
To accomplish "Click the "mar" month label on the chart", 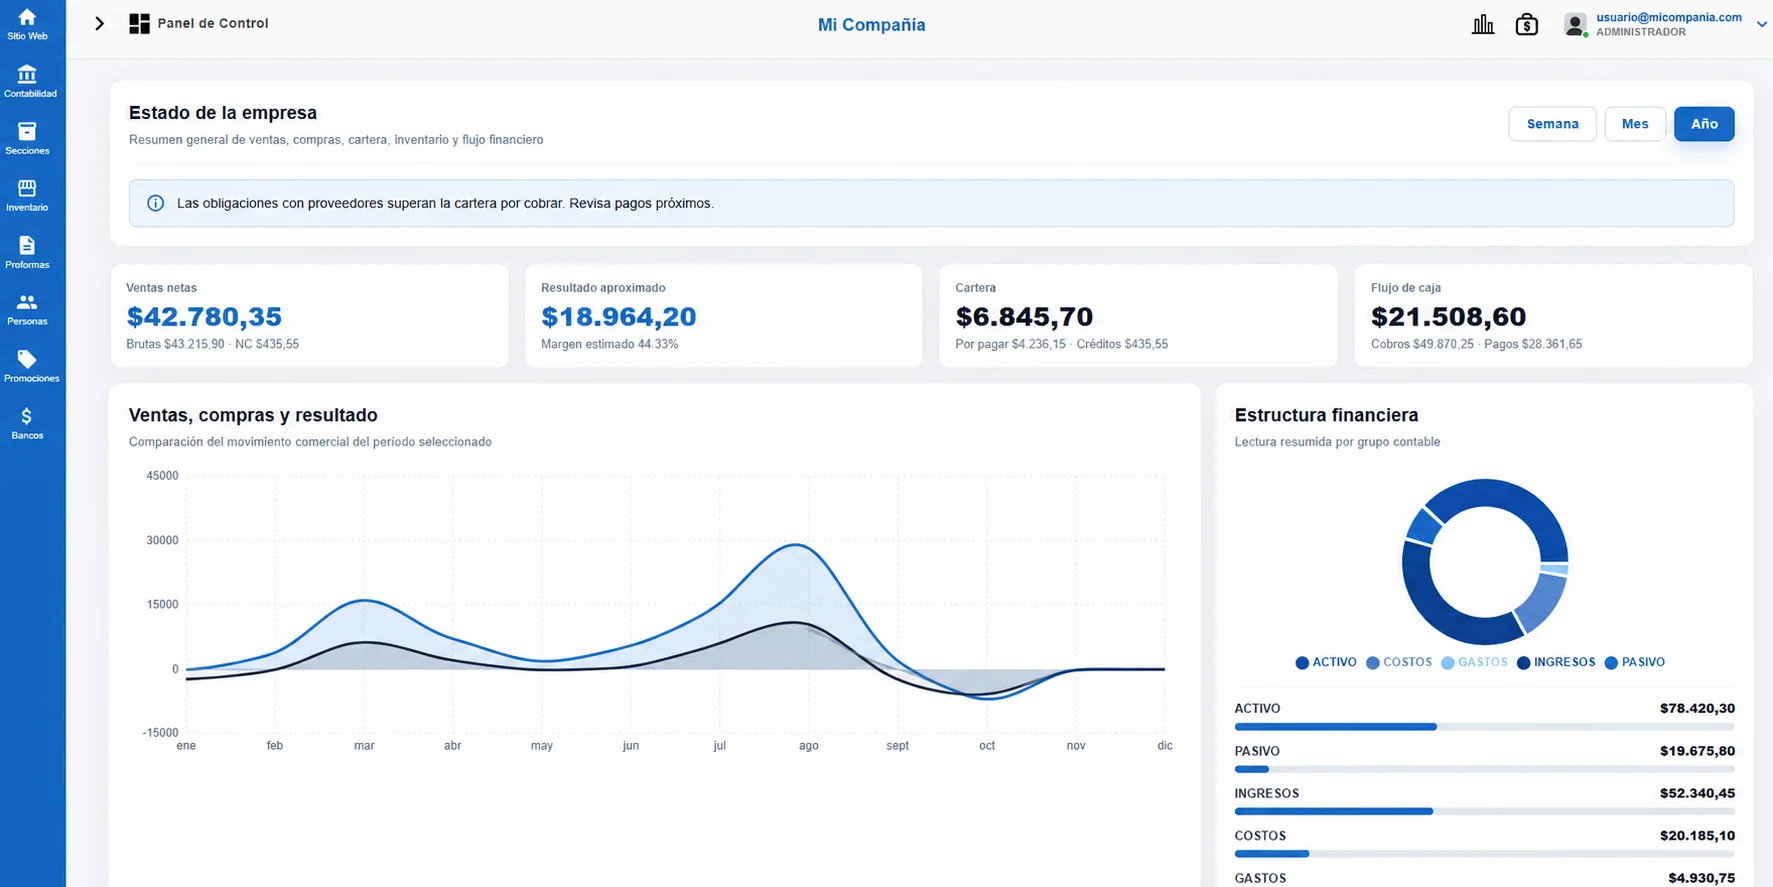I will (364, 746).
